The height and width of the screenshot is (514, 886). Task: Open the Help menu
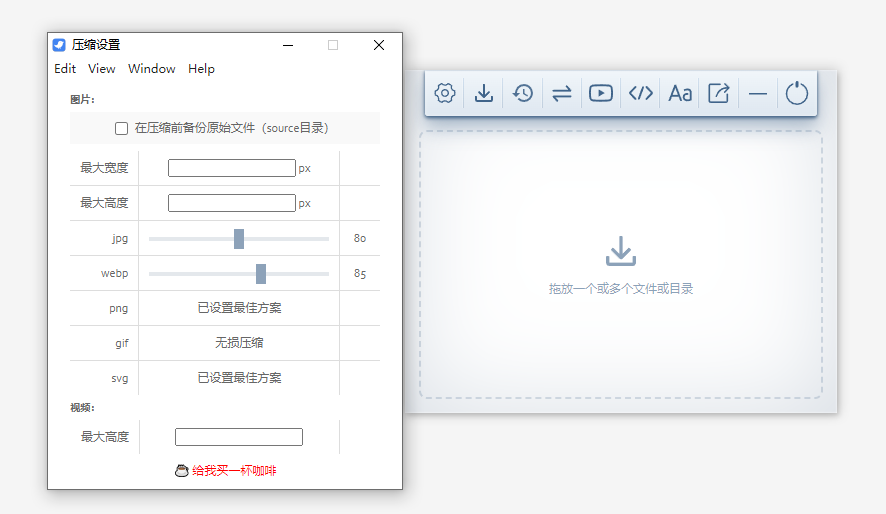point(201,69)
